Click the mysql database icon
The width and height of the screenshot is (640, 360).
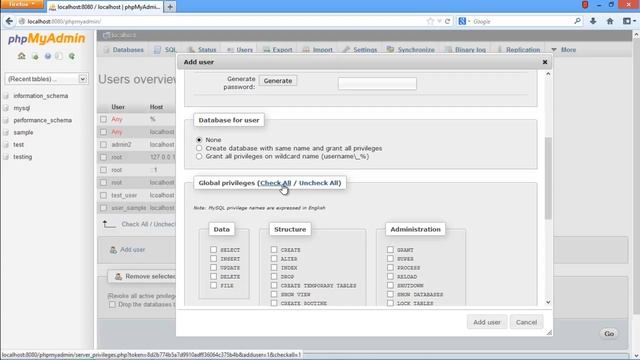(6, 108)
